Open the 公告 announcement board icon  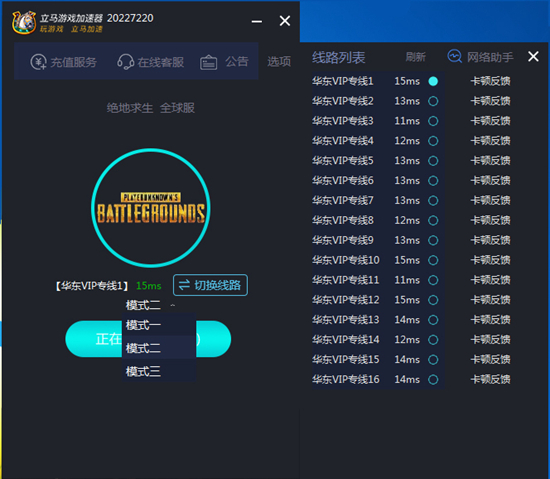(208, 62)
